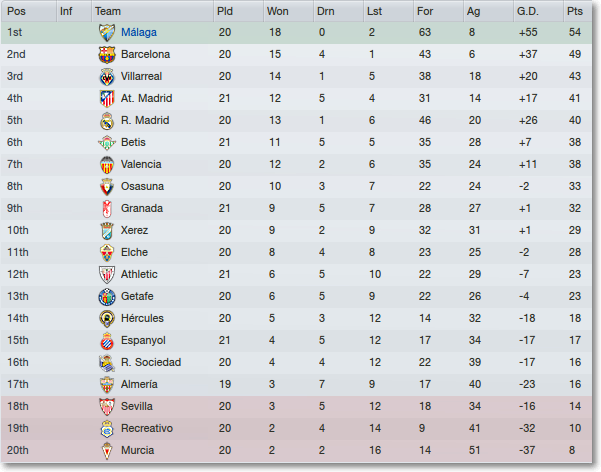Screen dimensions: 601x472
Task: Click the Team column header
Action: [108, 11]
